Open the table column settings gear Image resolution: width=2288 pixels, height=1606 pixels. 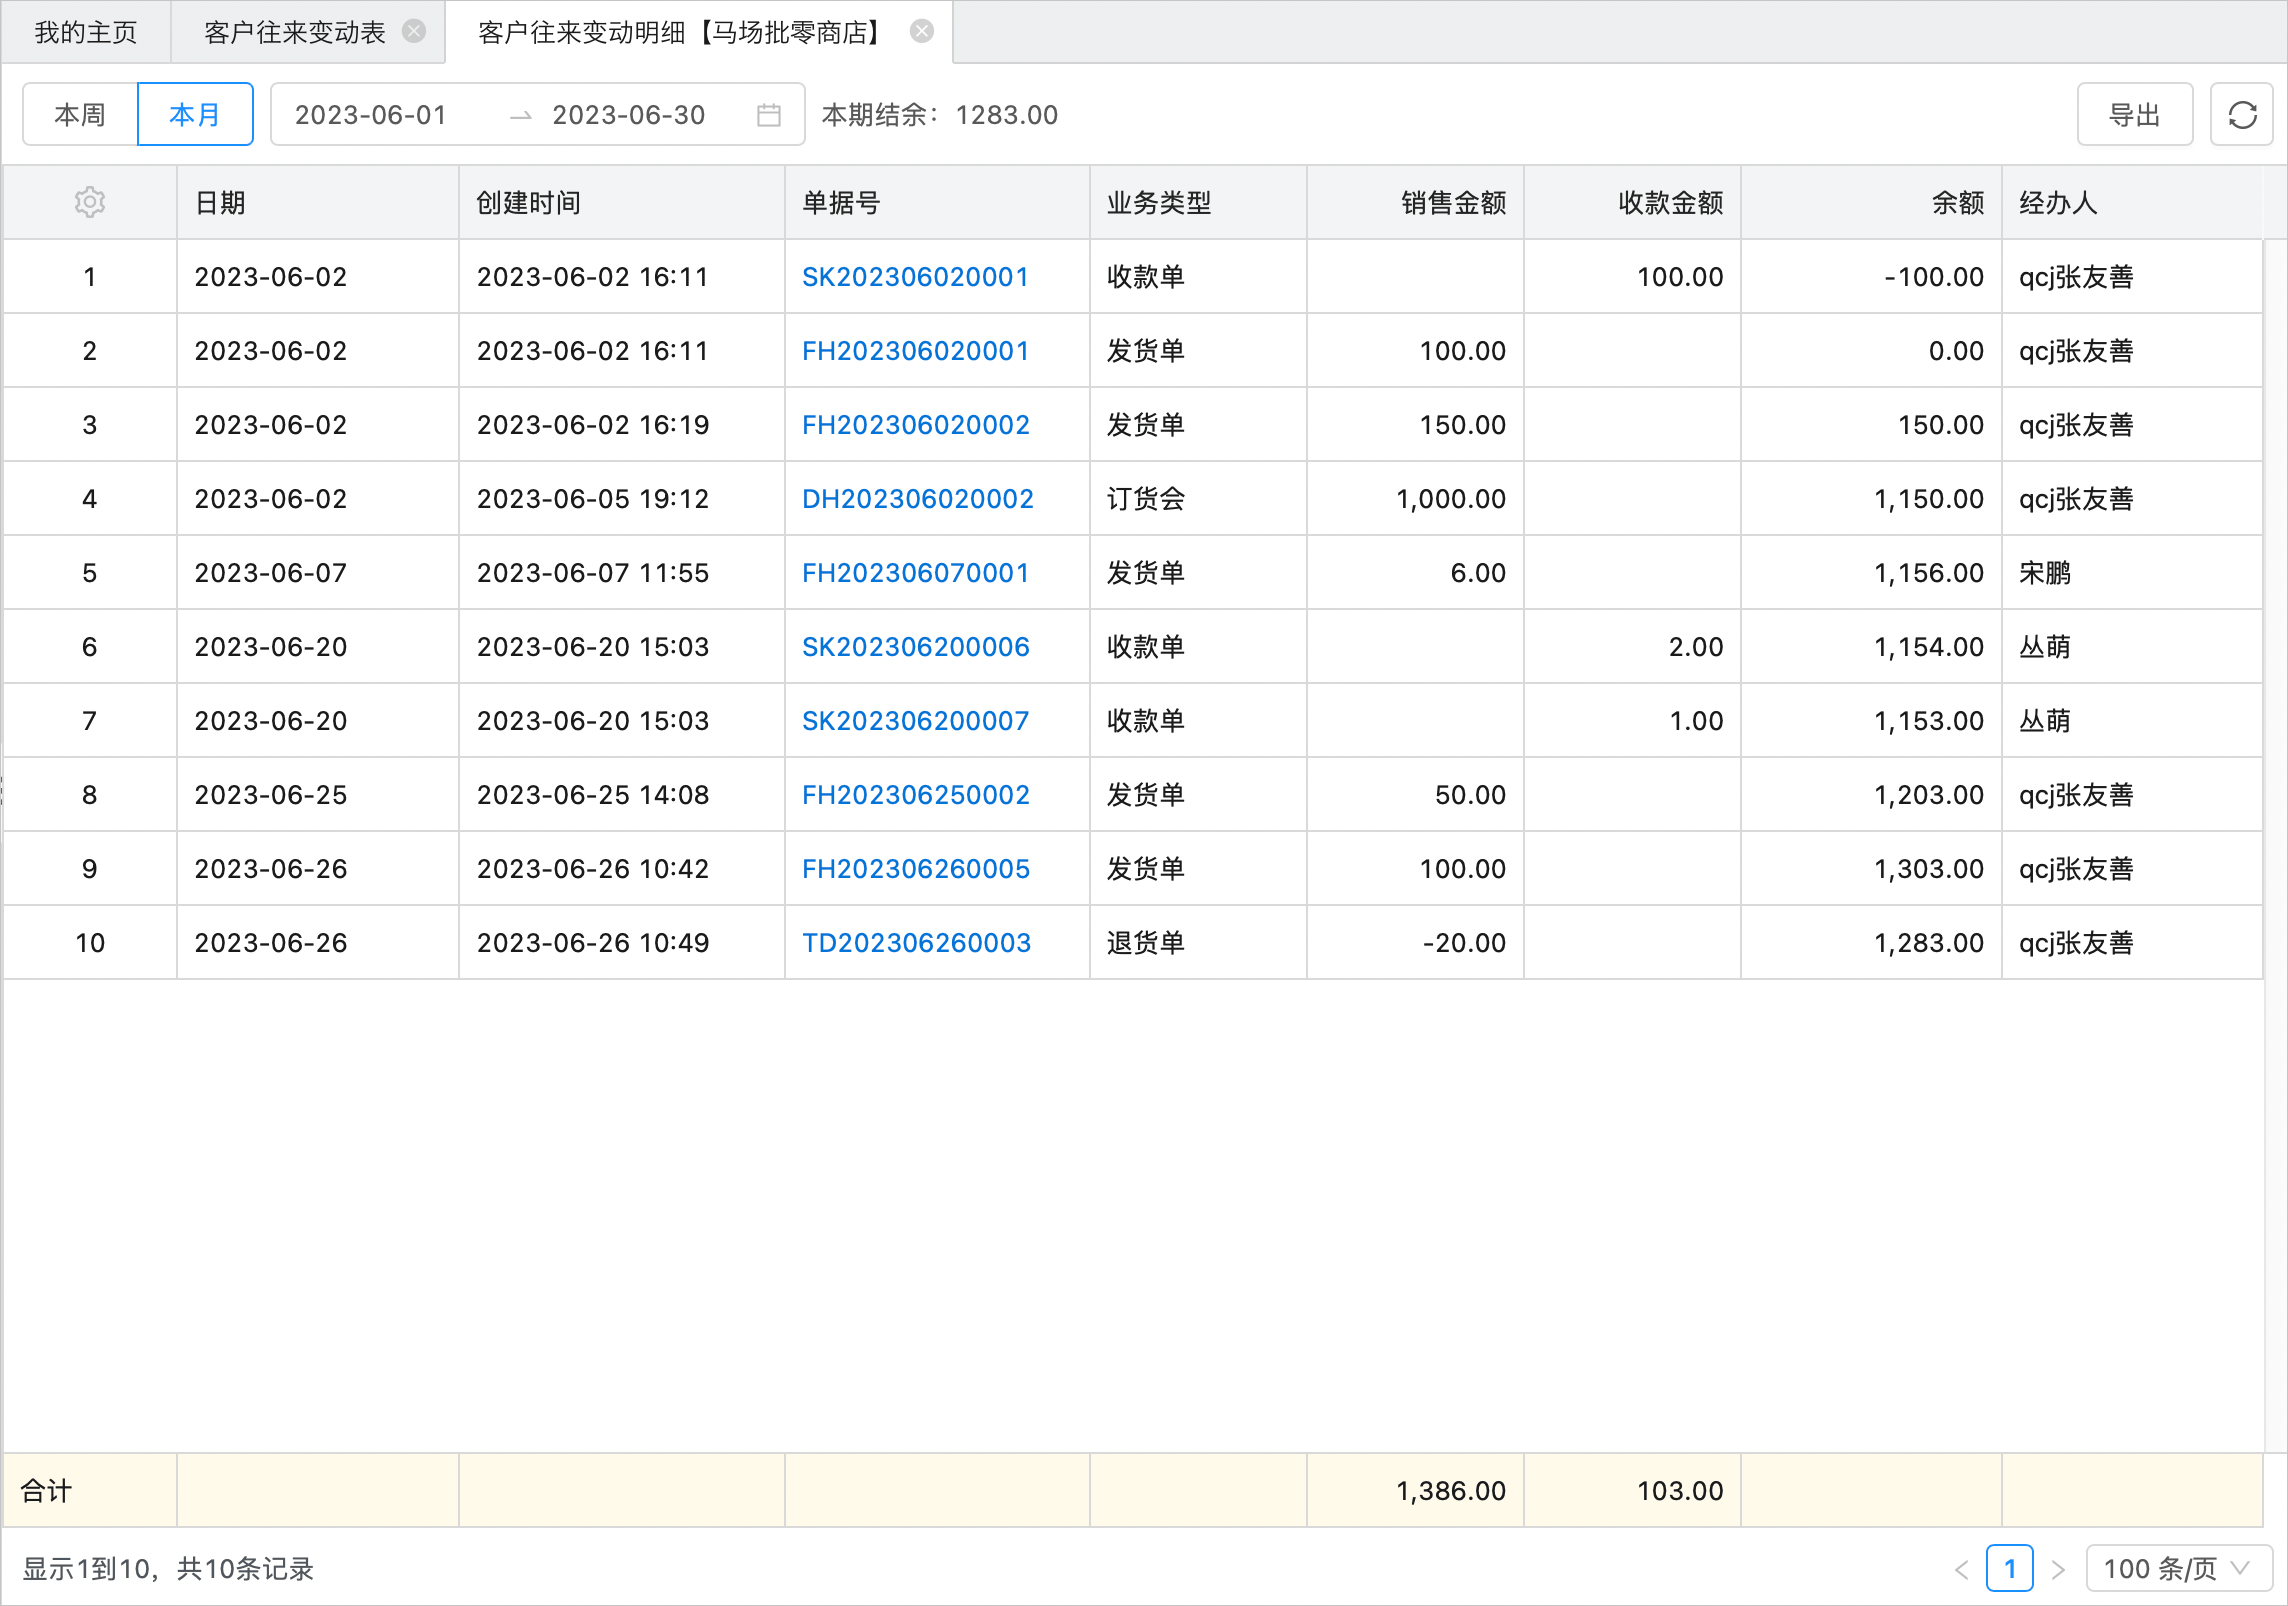pos(90,202)
